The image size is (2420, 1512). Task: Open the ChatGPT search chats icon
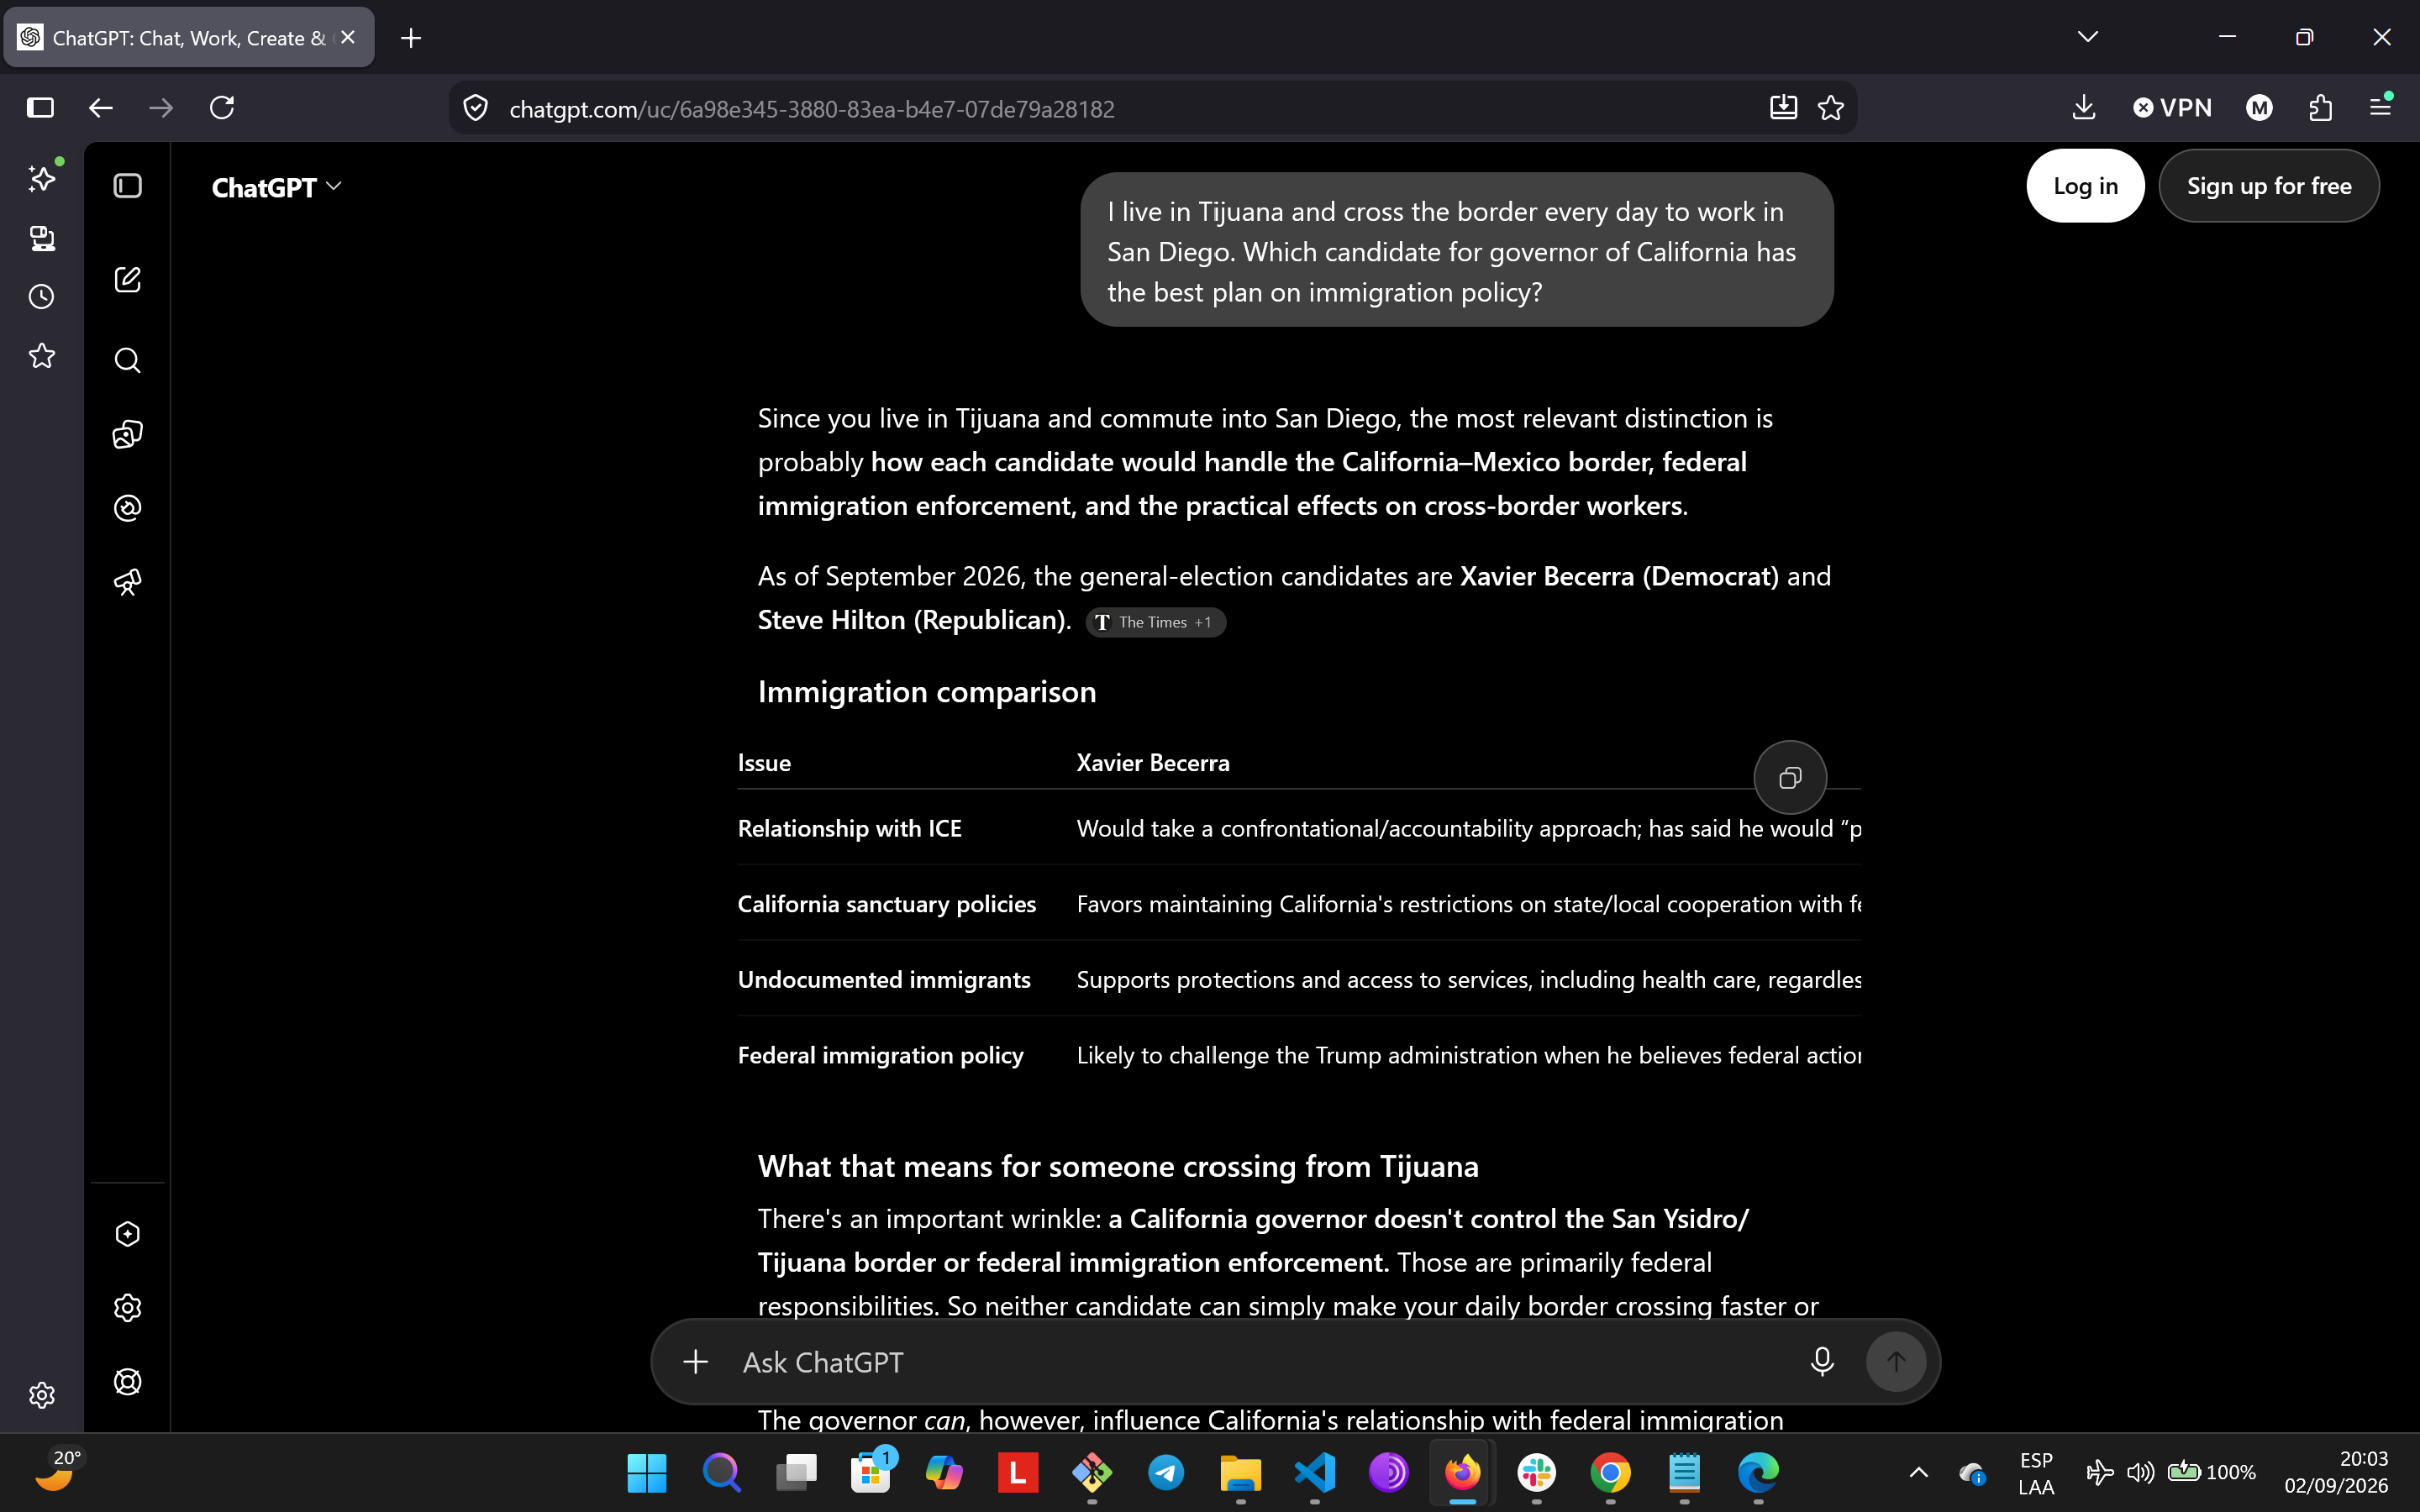pyautogui.click(x=128, y=360)
